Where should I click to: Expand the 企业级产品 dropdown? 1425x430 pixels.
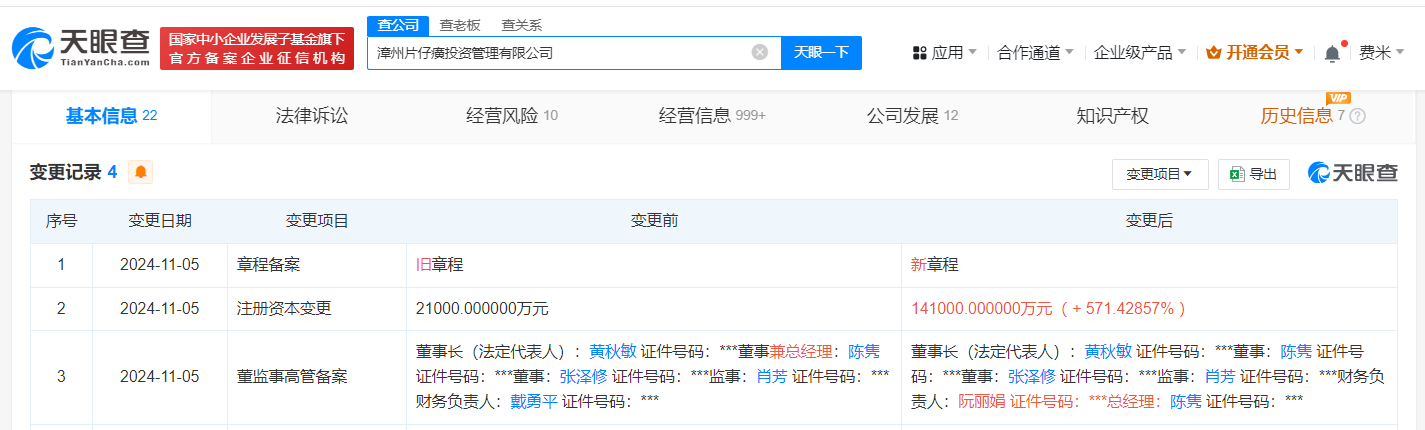pyautogui.click(x=1140, y=53)
